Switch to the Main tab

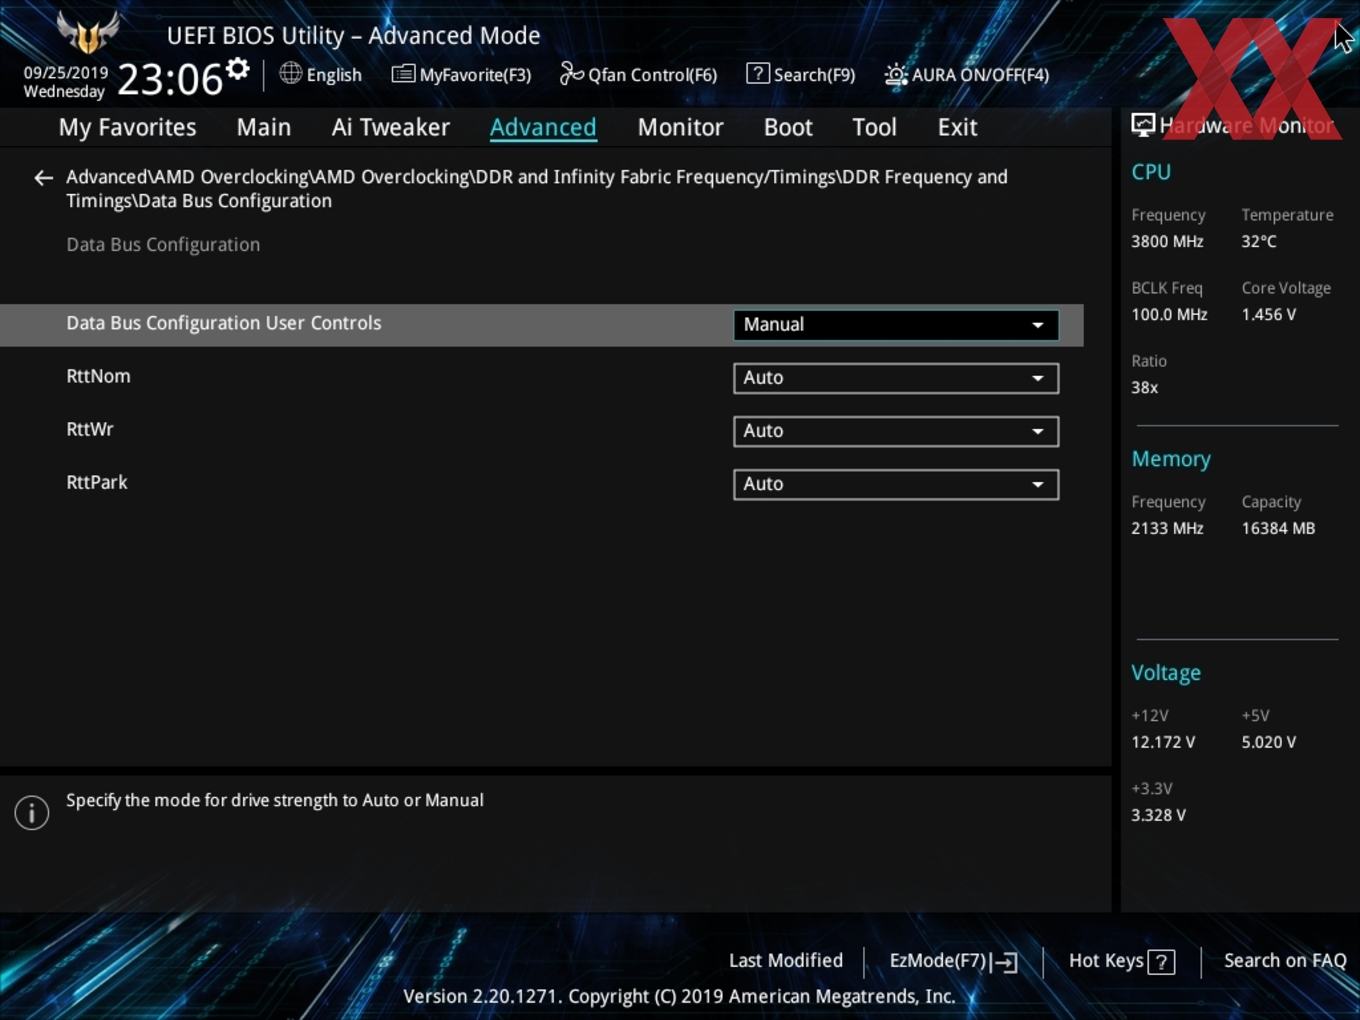[x=264, y=127]
